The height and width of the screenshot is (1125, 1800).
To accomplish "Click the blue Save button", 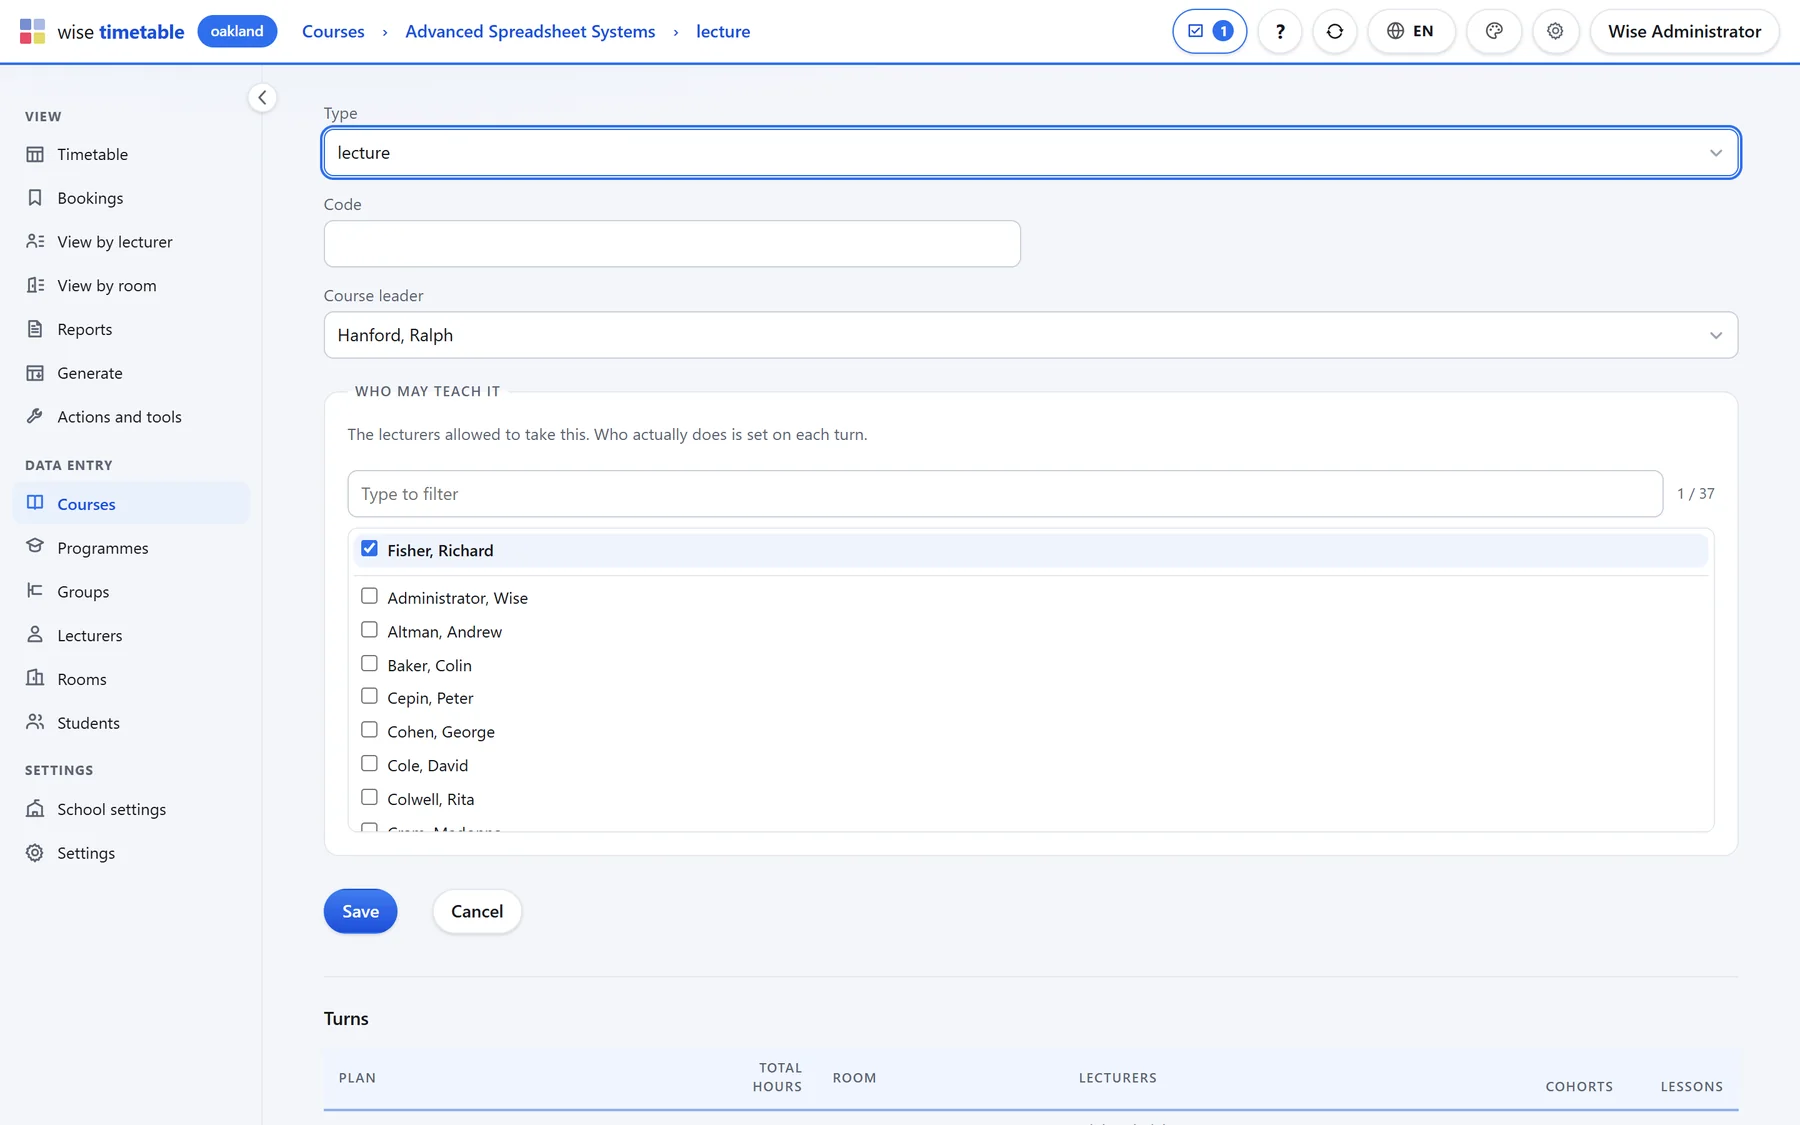I will click(x=360, y=911).
